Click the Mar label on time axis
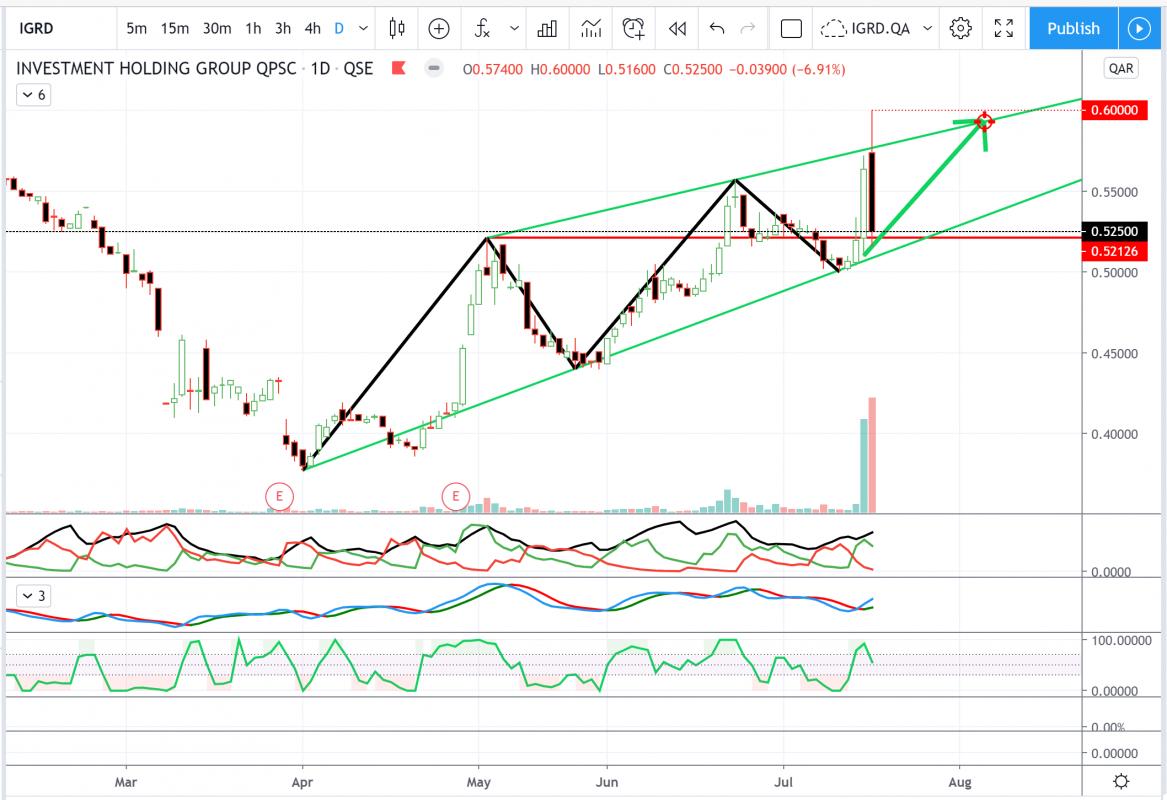This screenshot has height=800, width=1167. click(126, 782)
